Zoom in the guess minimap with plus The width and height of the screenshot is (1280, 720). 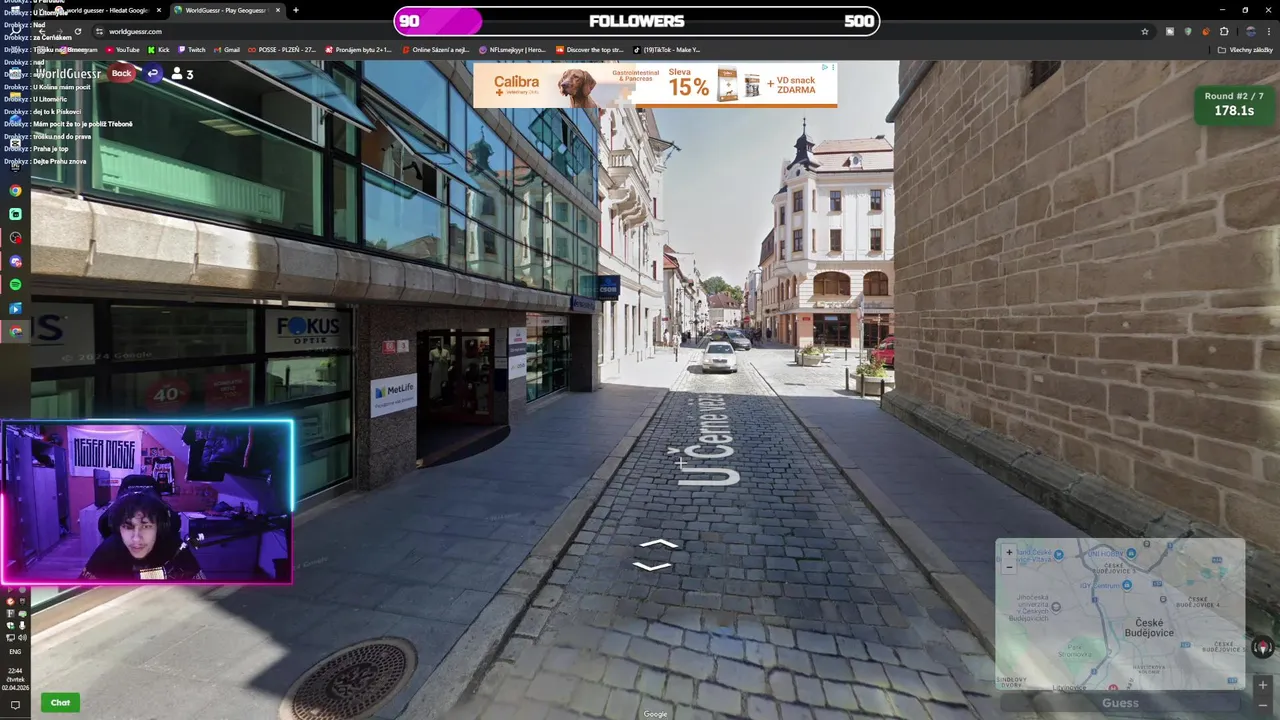pyautogui.click(x=1009, y=552)
